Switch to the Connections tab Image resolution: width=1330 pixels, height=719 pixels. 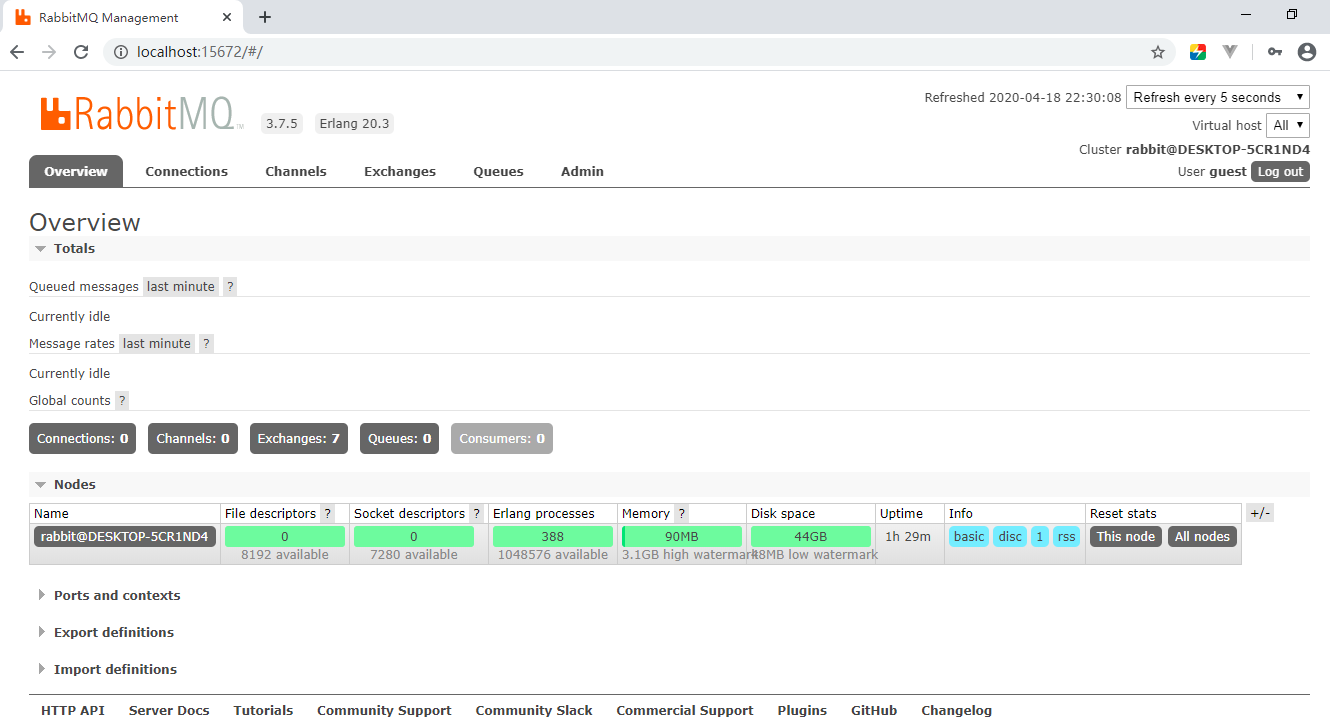[187, 171]
